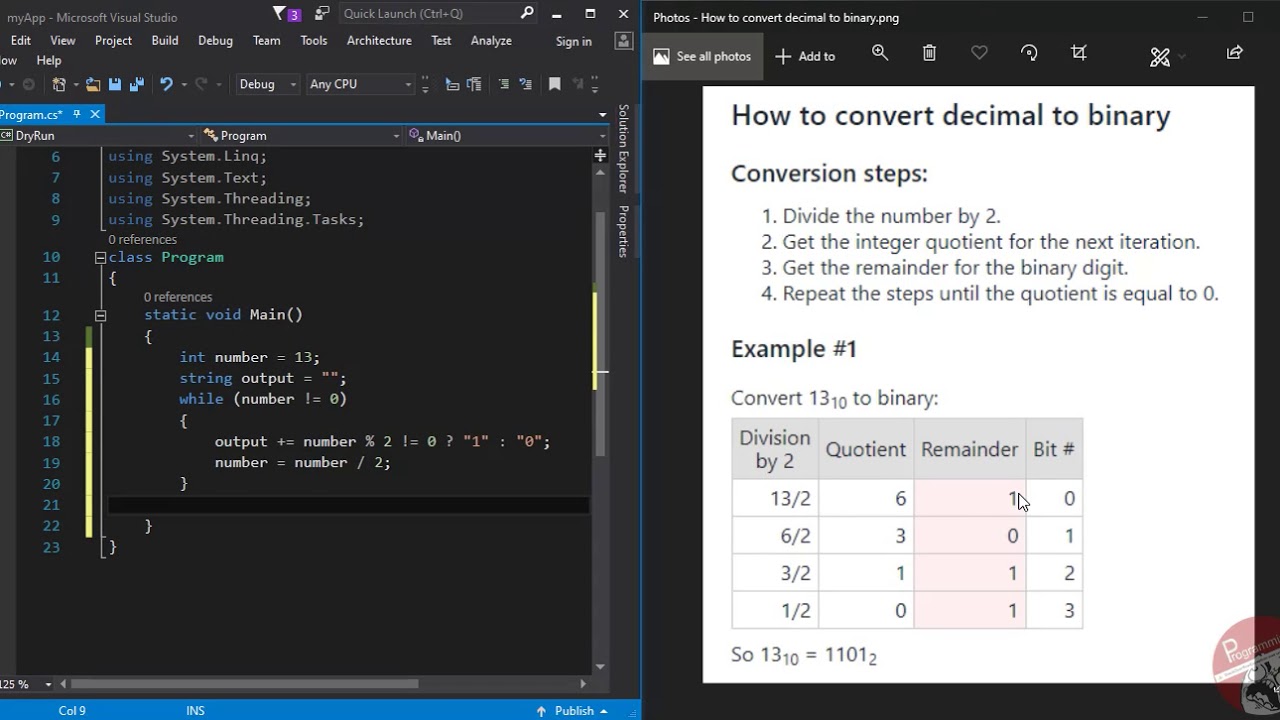Open the Program type navigation dropdown

[x=301, y=135]
